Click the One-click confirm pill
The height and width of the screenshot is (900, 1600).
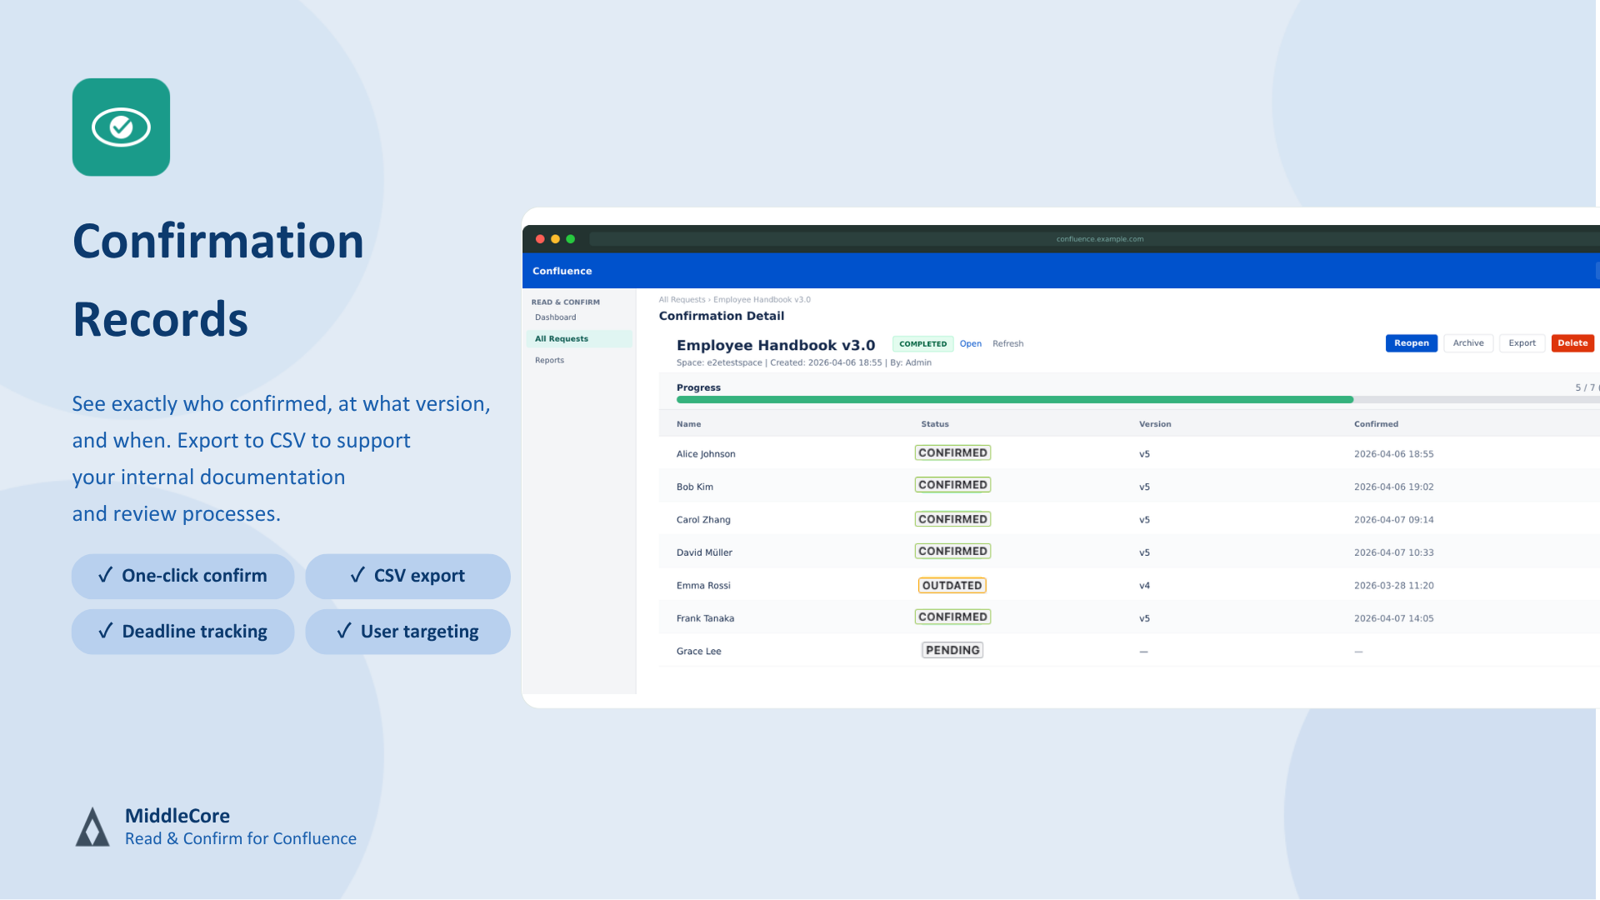[183, 576]
